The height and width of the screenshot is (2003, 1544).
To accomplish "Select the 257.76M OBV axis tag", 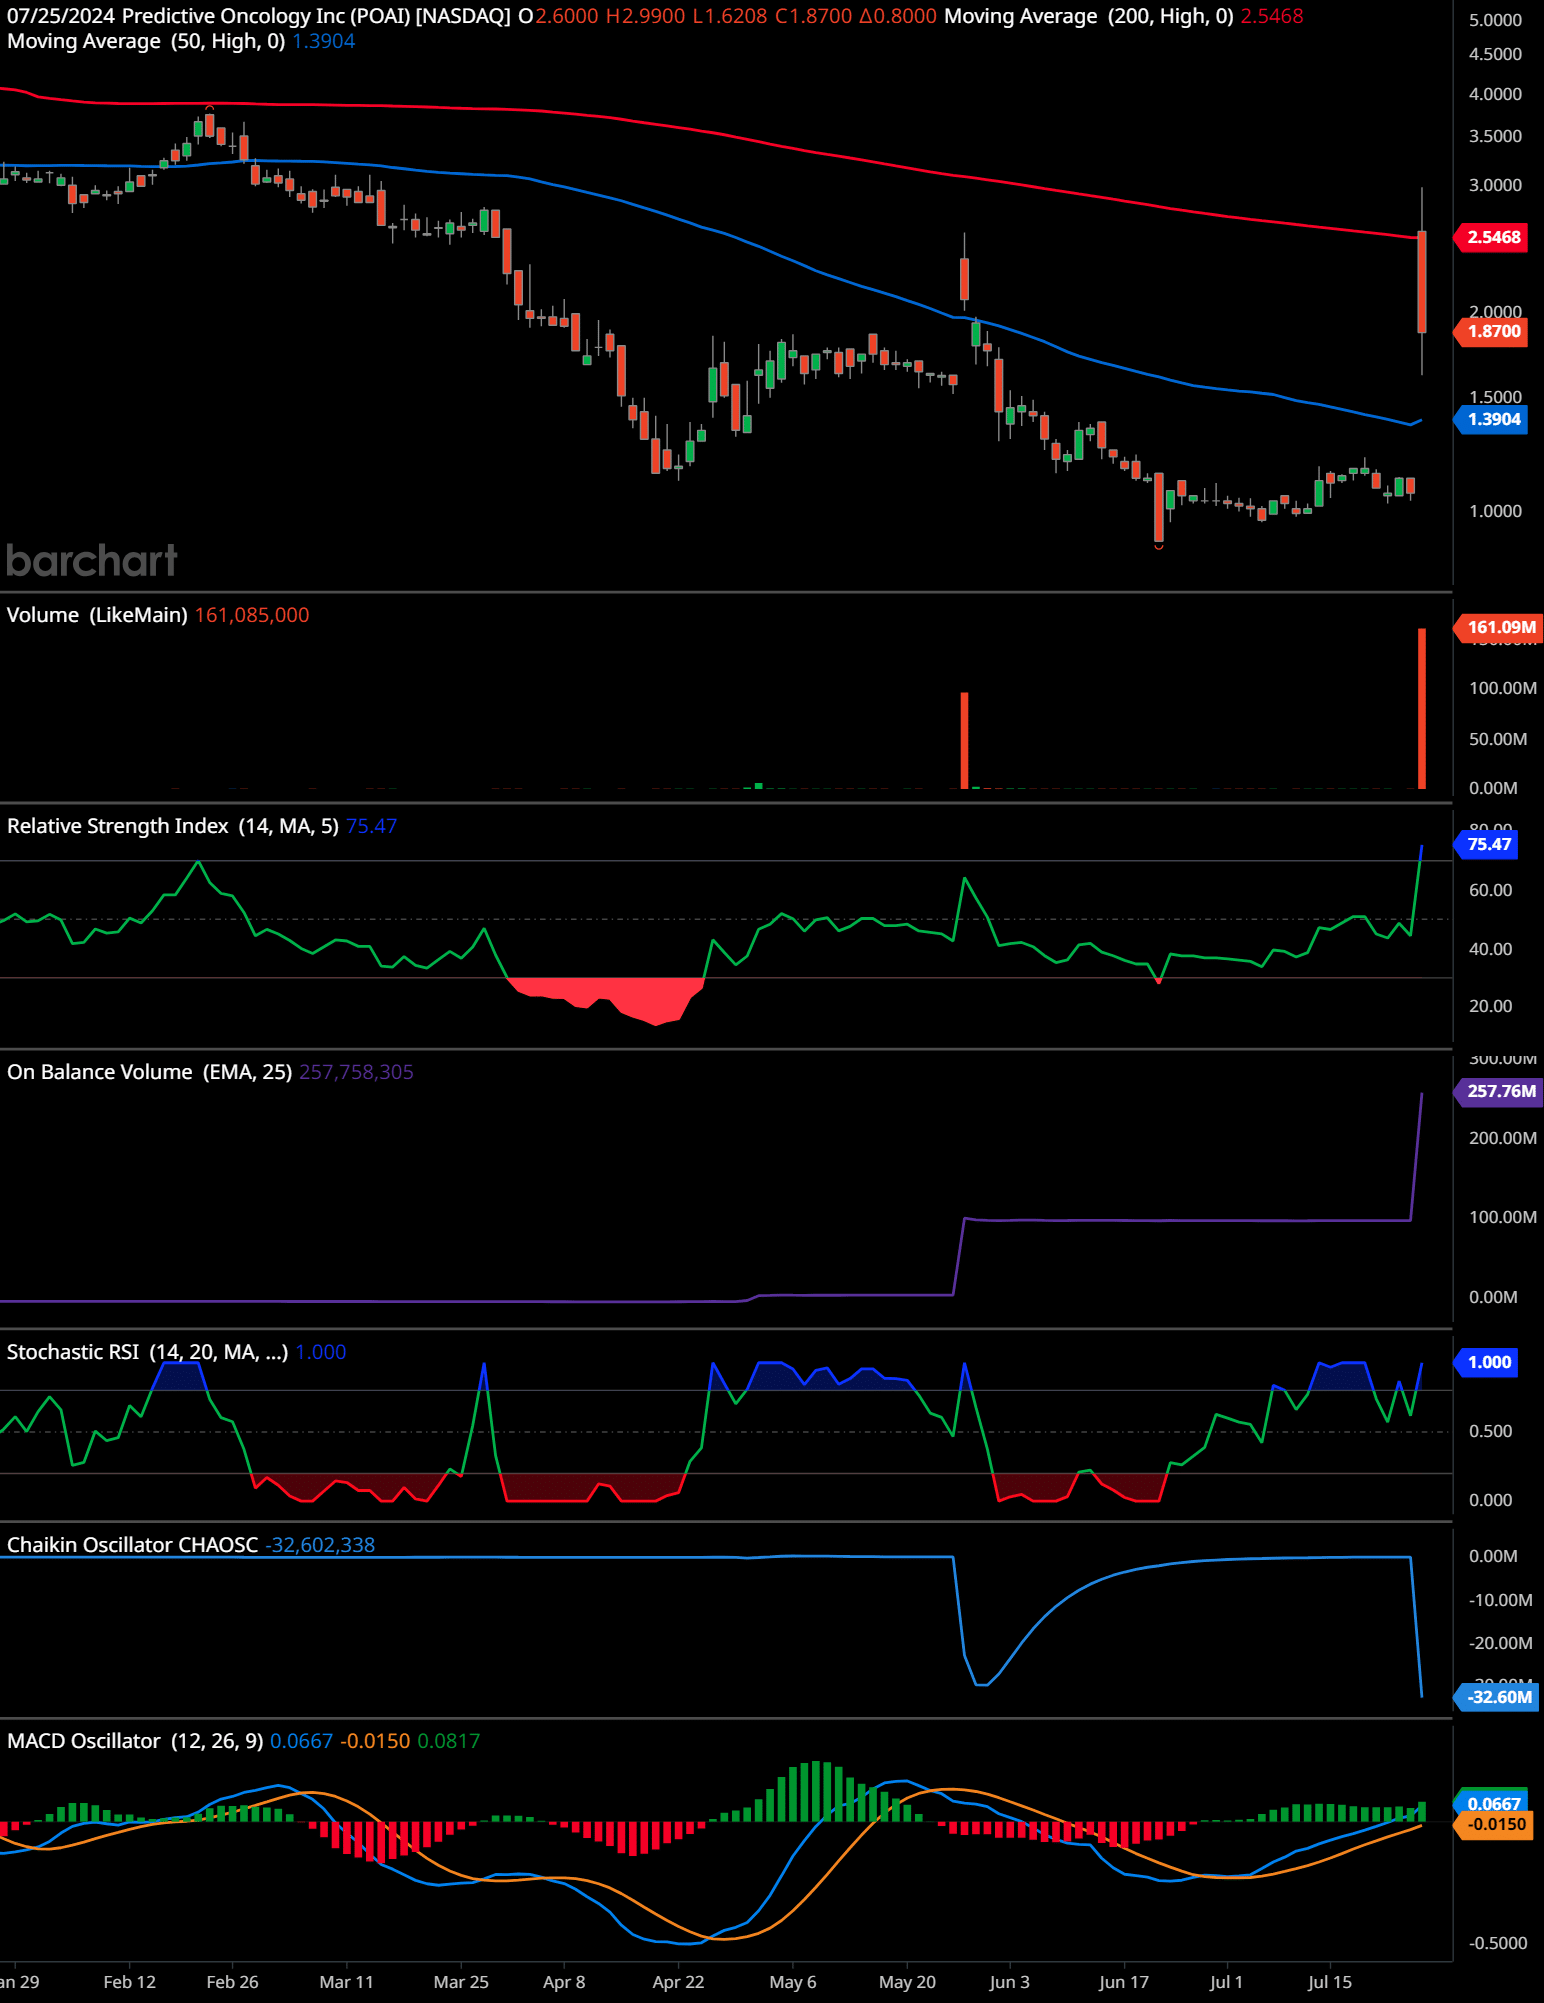I will point(1499,1091).
